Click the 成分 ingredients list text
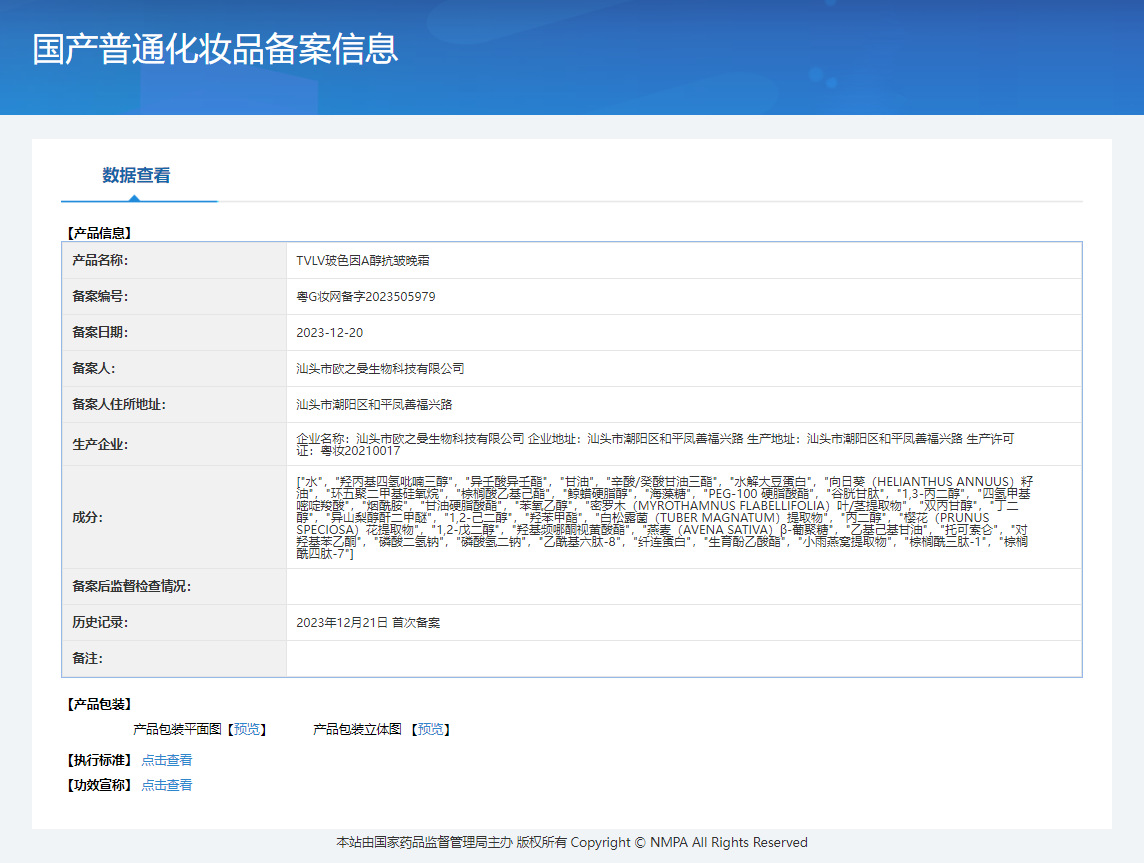Image resolution: width=1144 pixels, height=863 pixels. click(664, 518)
